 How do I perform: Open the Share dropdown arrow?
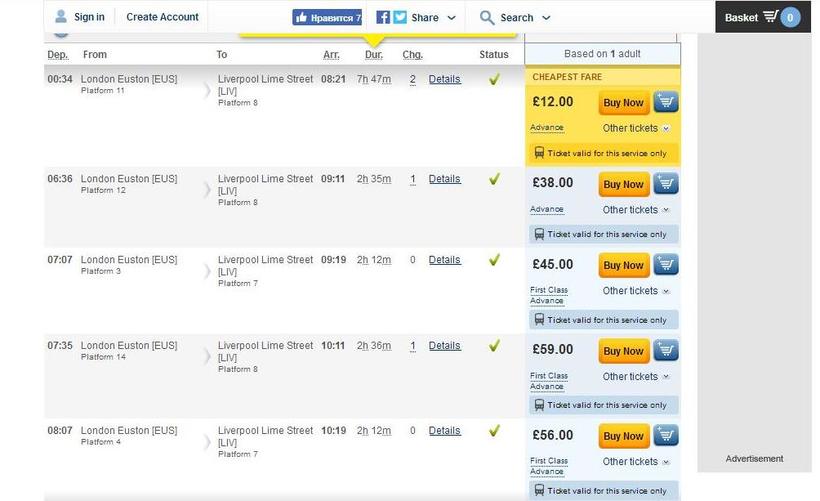click(452, 18)
